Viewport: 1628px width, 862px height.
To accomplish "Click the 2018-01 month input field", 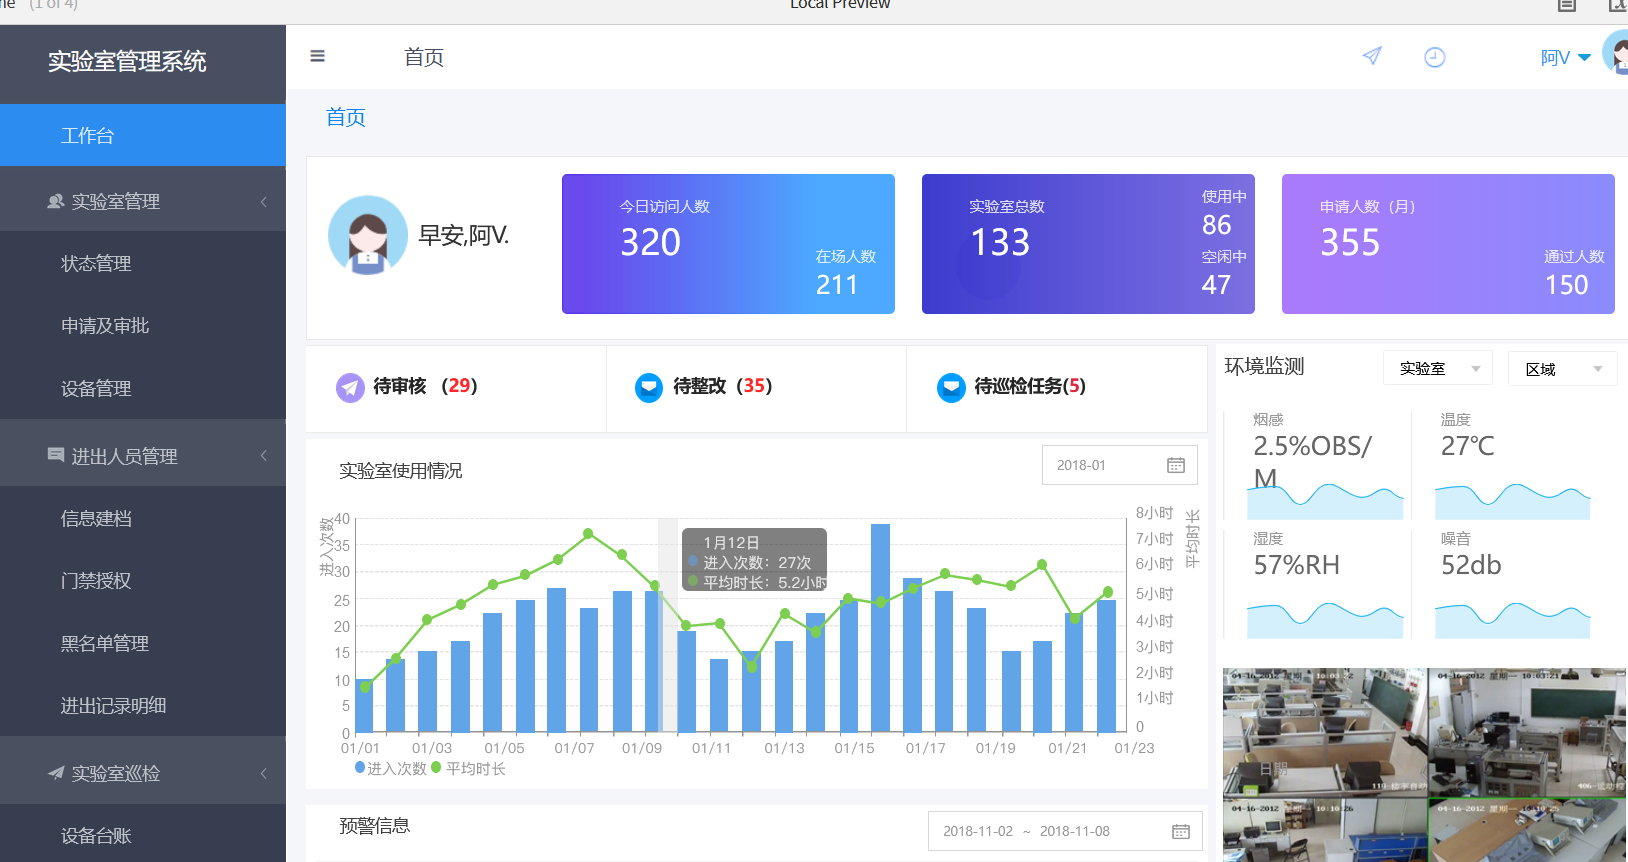I will coord(1120,465).
